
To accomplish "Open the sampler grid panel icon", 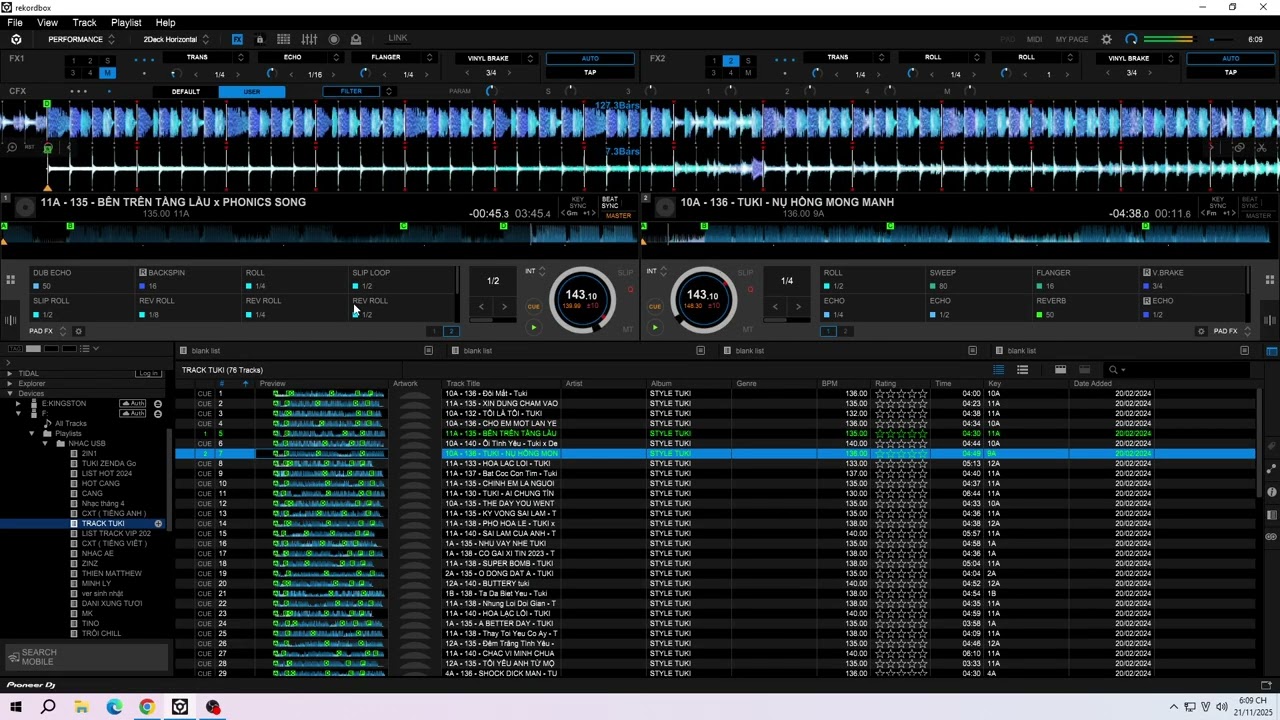I will pyautogui.click(x=284, y=39).
